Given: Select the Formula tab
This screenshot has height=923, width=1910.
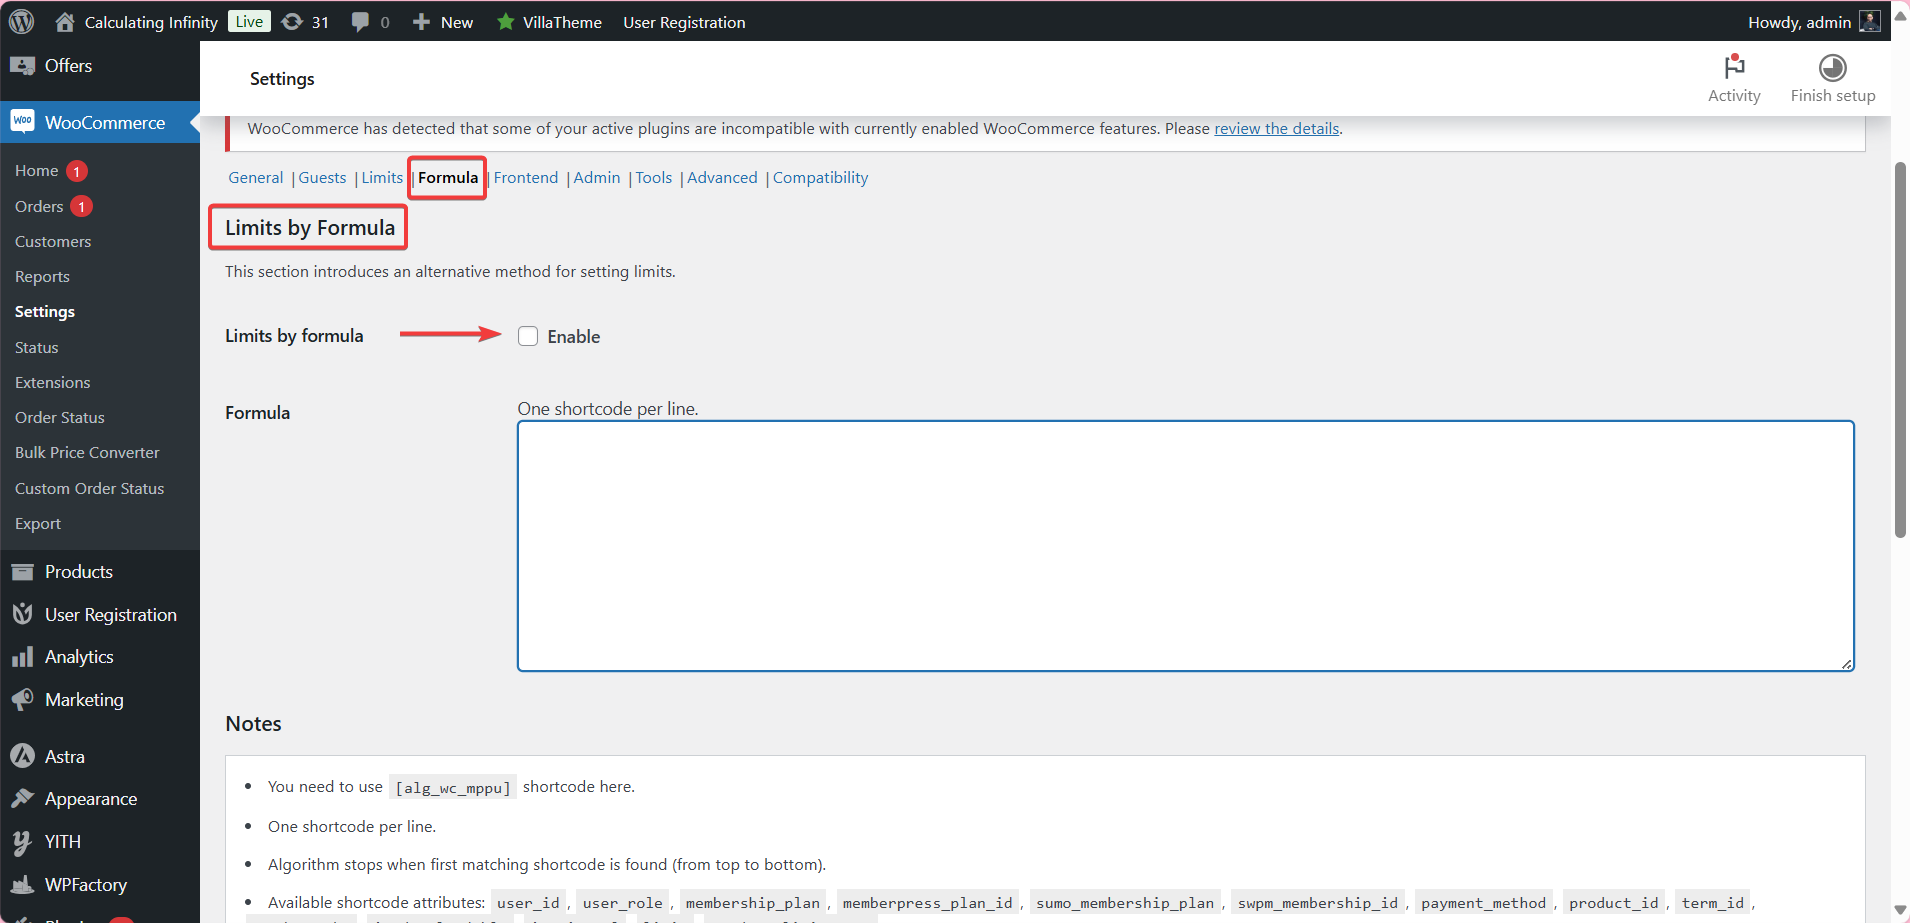Looking at the screenshot, I should point(448,177).
